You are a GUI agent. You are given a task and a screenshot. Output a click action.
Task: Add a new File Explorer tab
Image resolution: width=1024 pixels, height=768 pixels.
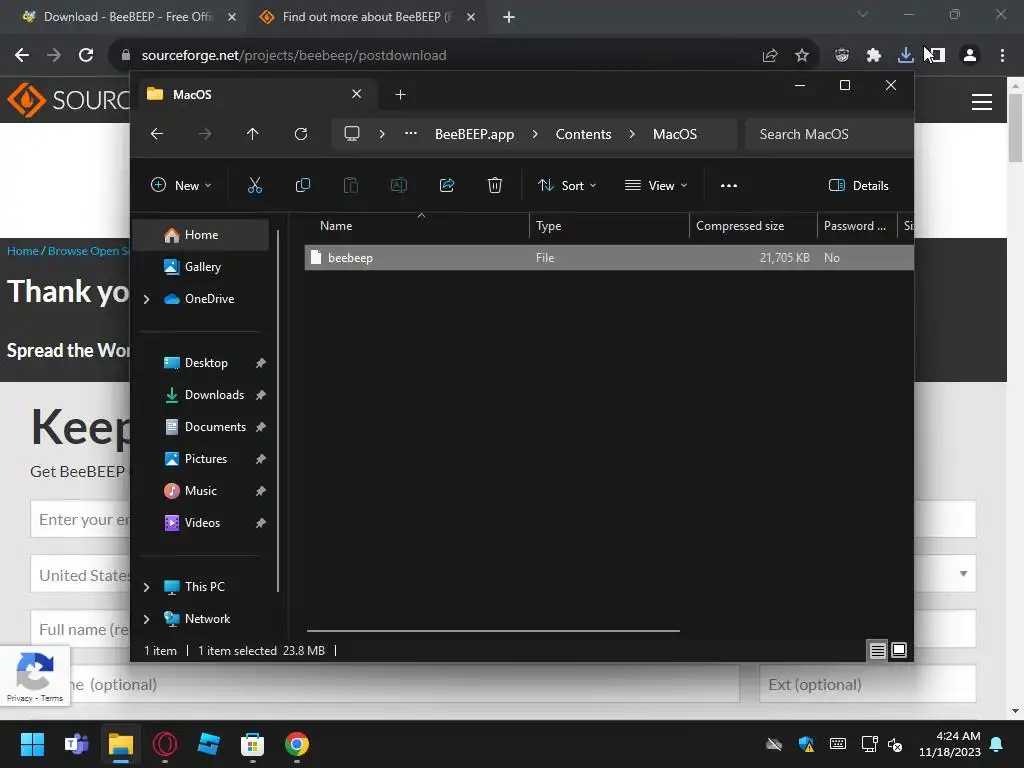[x=400, y=95]
